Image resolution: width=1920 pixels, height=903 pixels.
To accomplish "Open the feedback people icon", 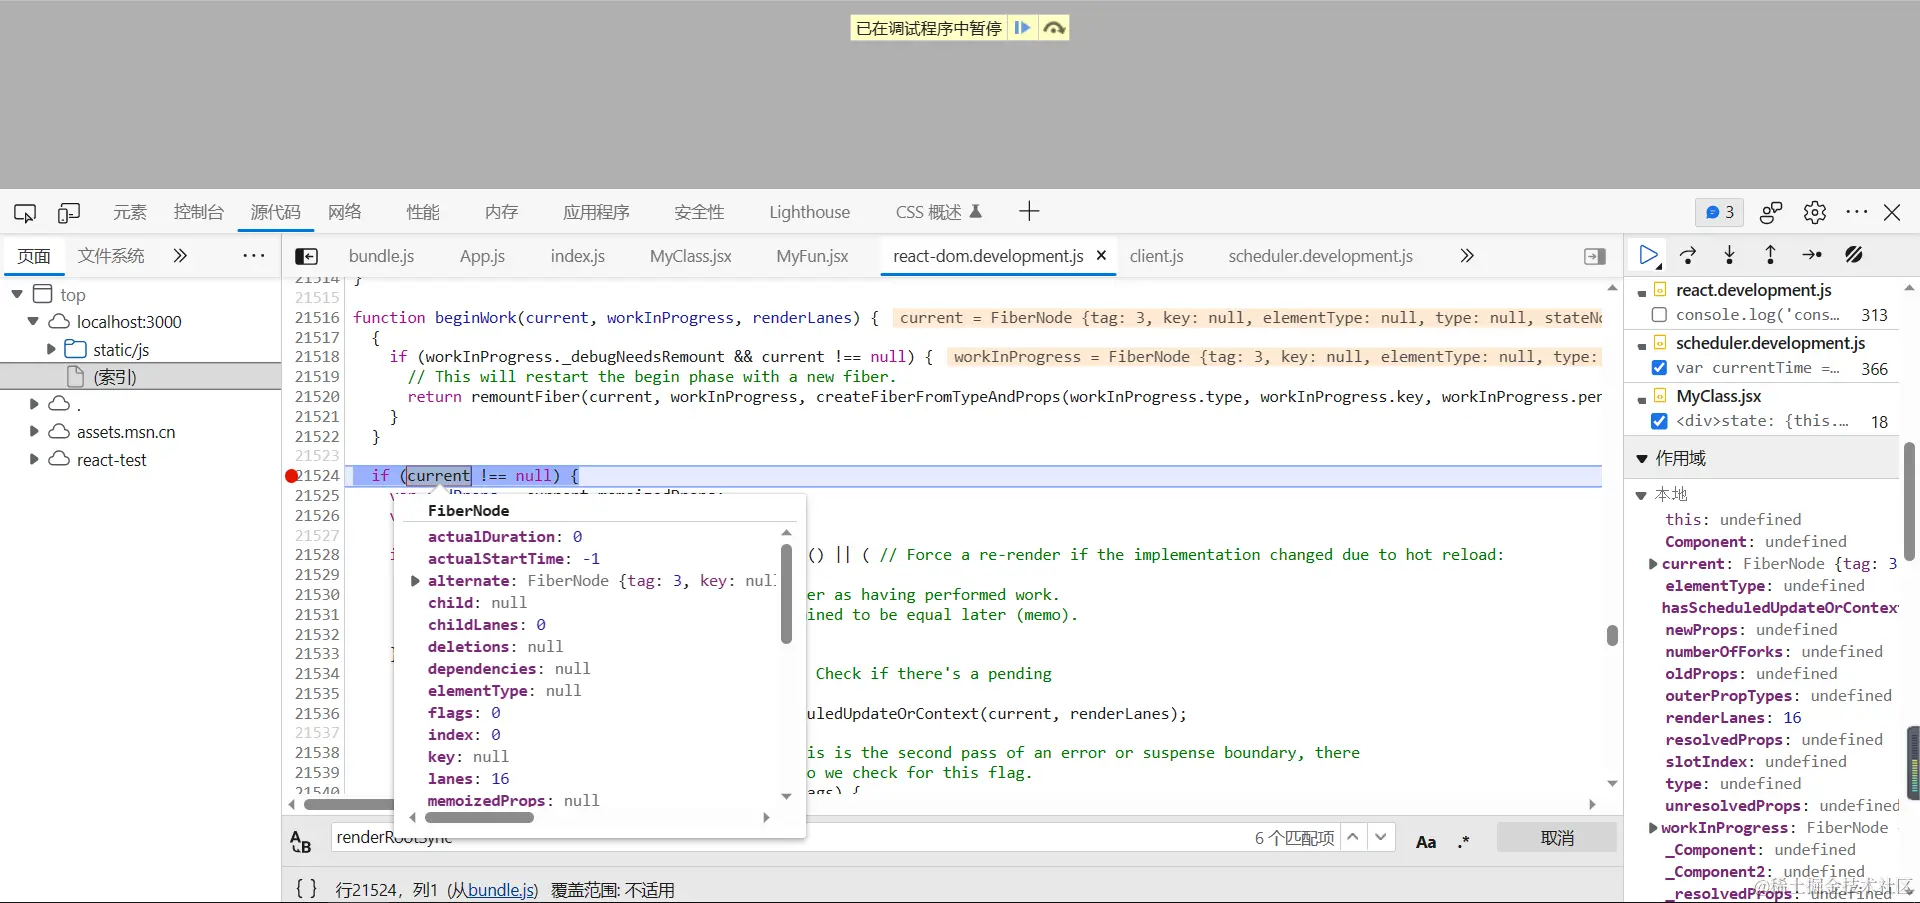I will [x=1771, y=212].
